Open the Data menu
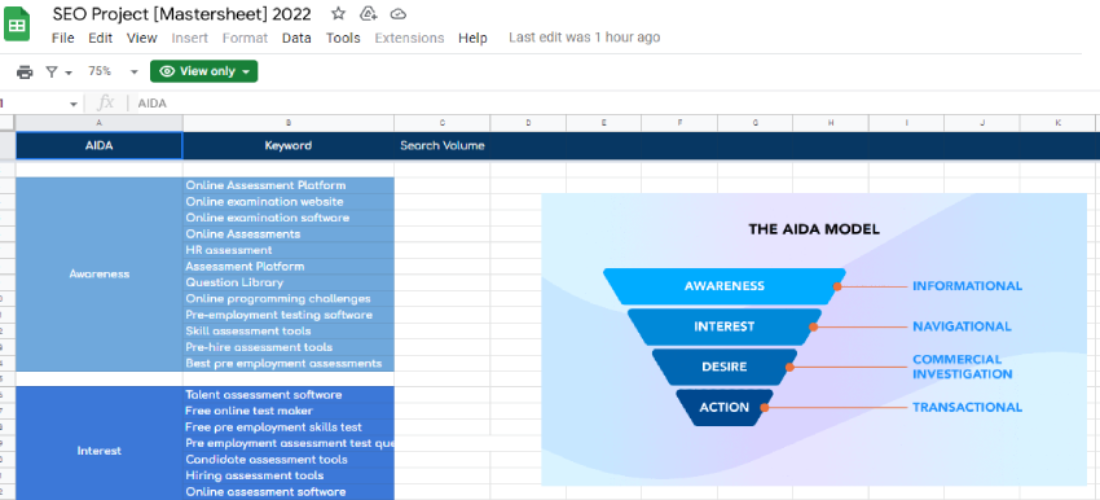 click(297, 38)
